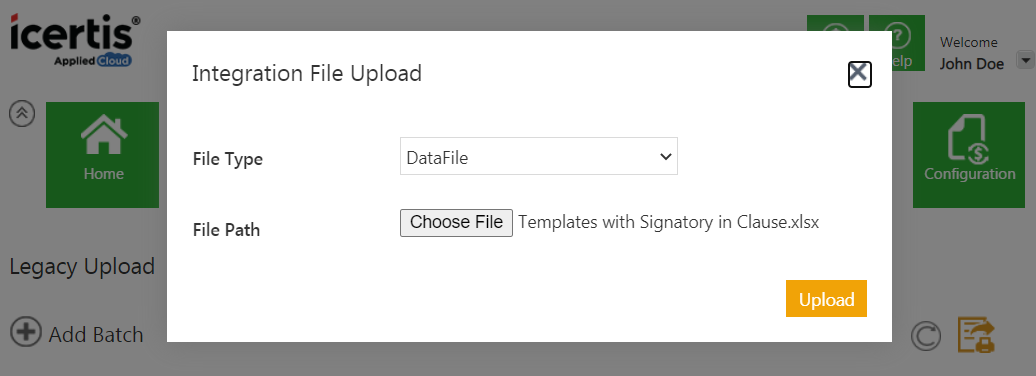
Task: Open the File Type DataFile dropdown
Action: (538, 157)
